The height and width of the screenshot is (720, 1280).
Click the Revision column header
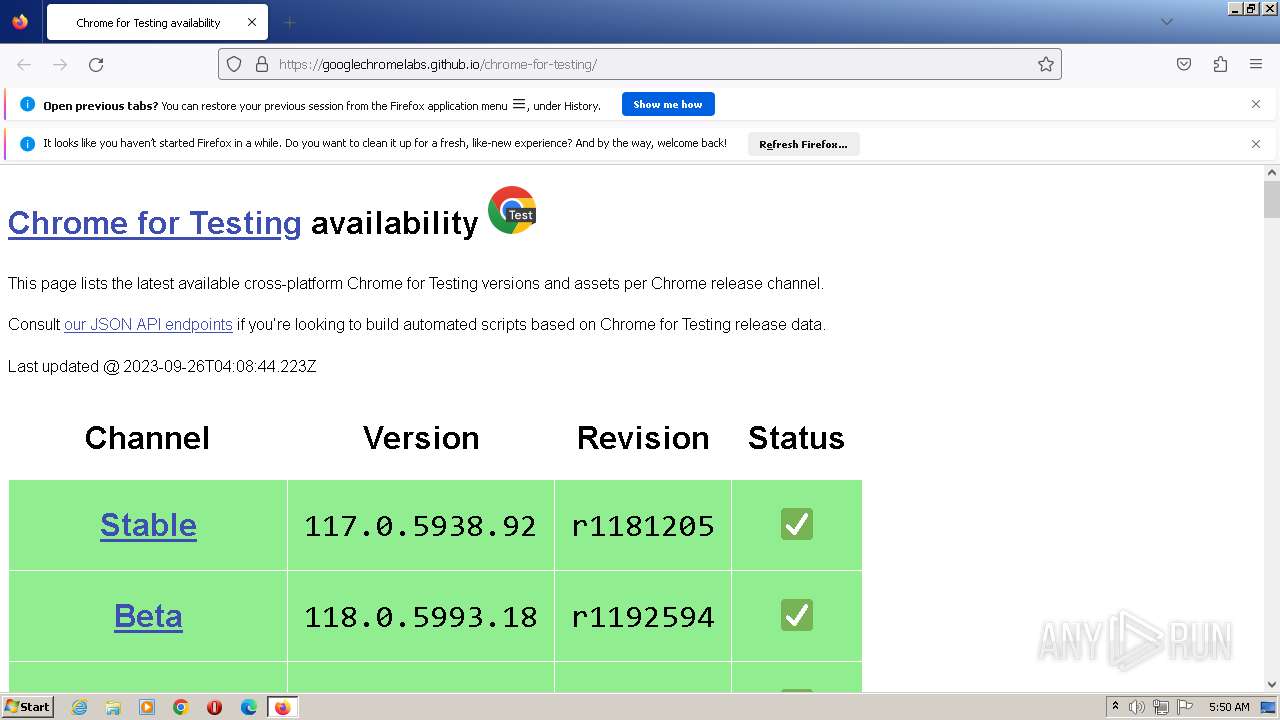643,438
